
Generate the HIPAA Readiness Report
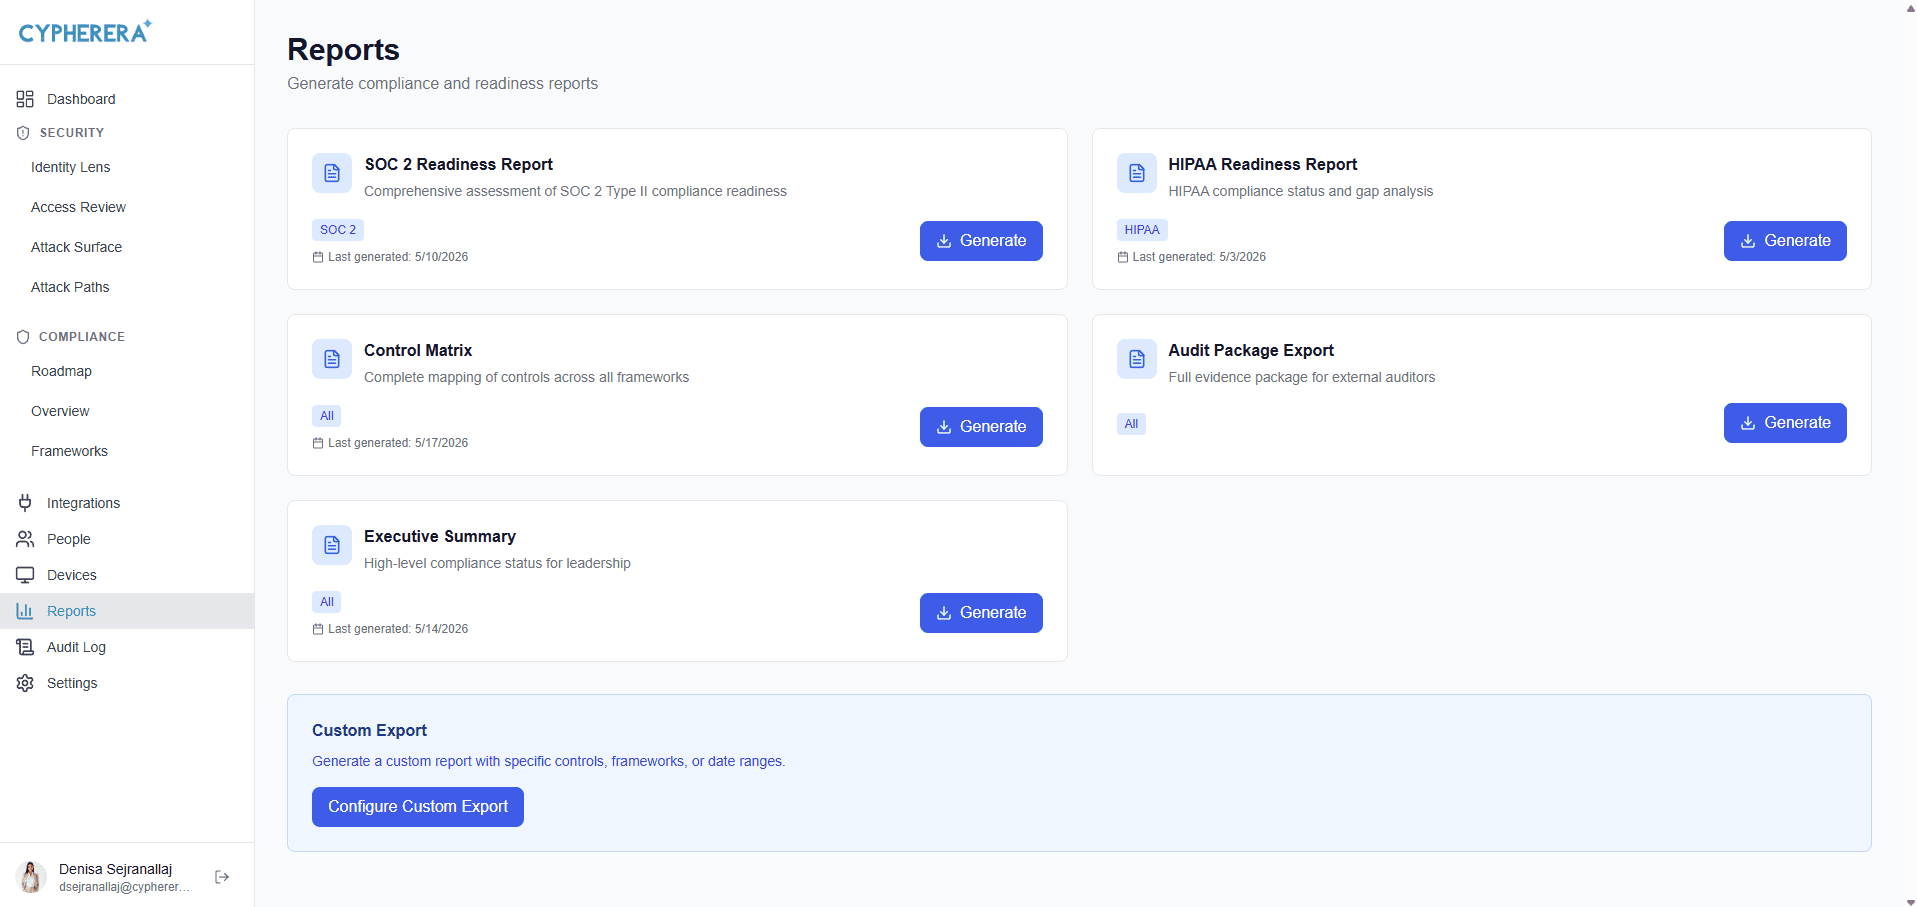tap(1785, 241)
